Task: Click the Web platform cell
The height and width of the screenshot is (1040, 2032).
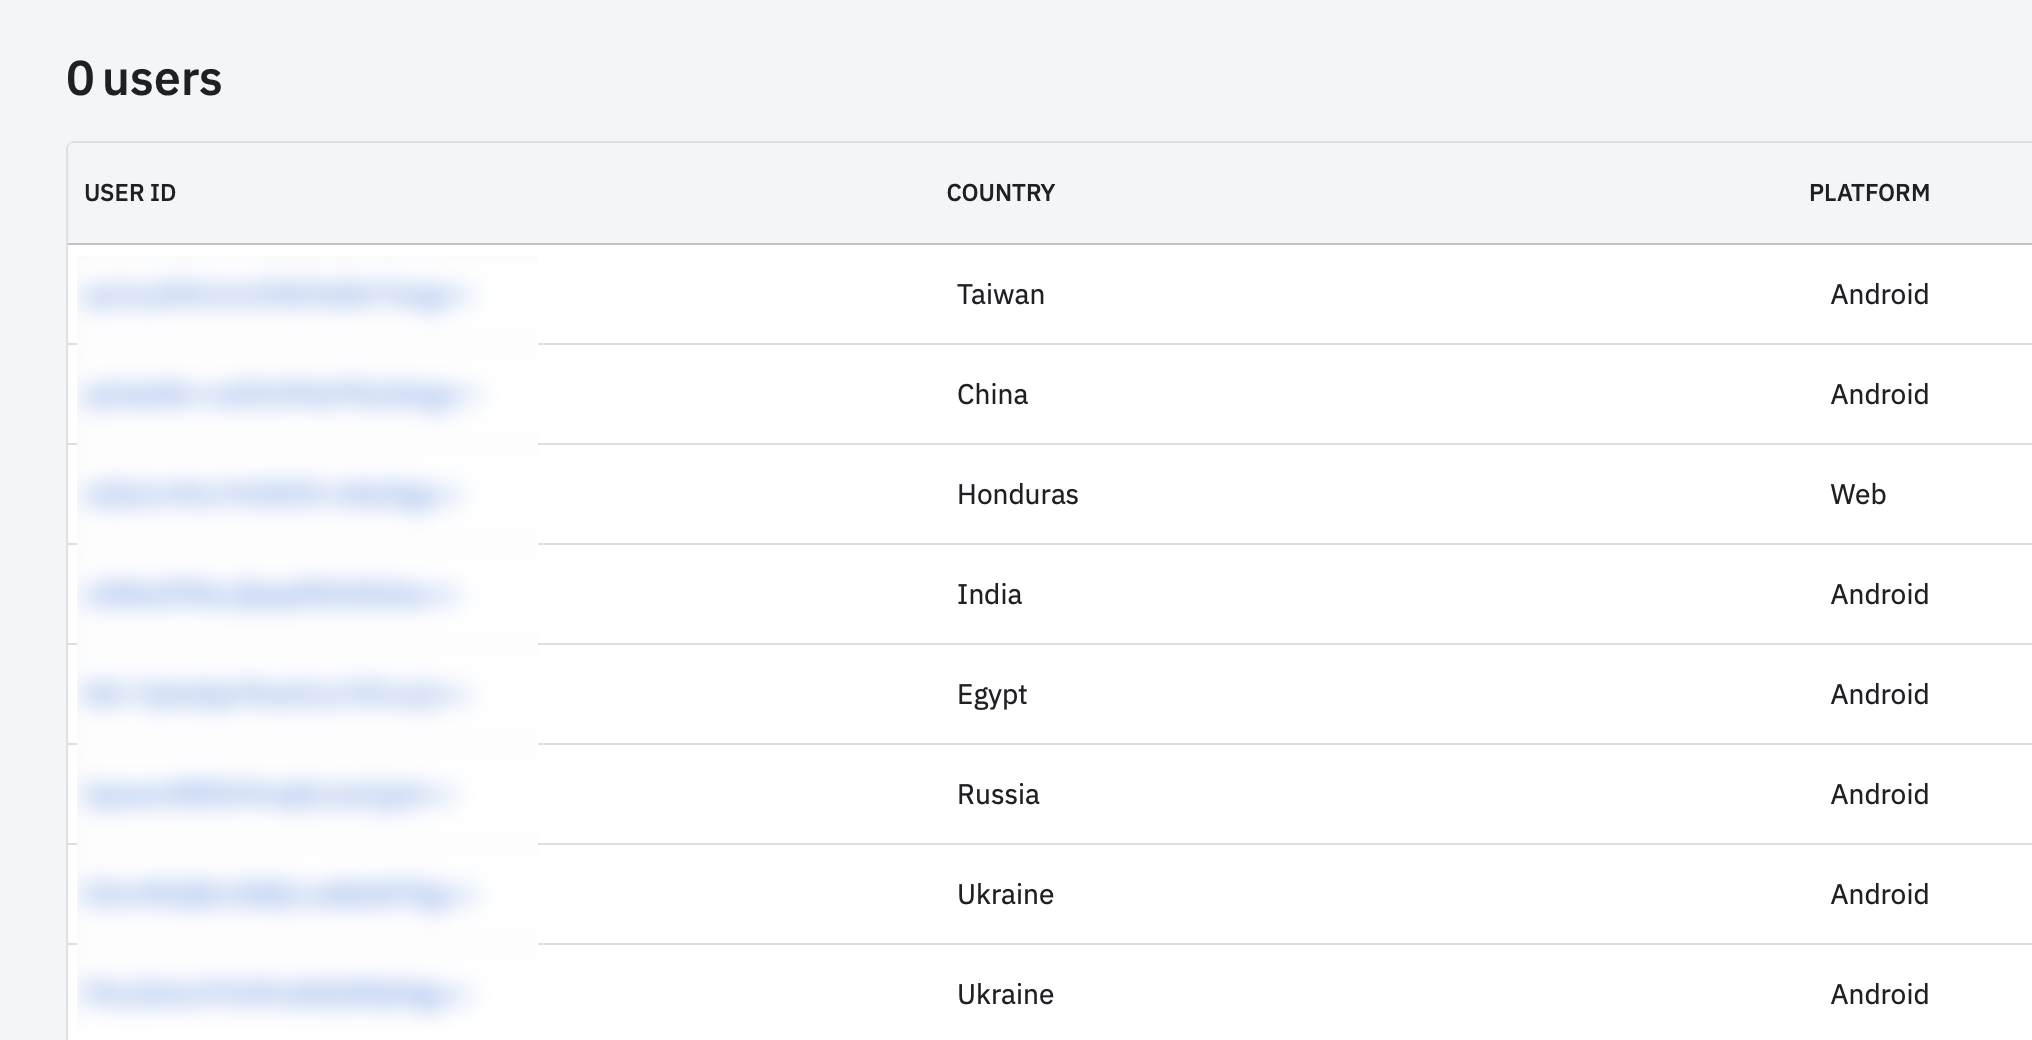Action: tap(1857, 495)
